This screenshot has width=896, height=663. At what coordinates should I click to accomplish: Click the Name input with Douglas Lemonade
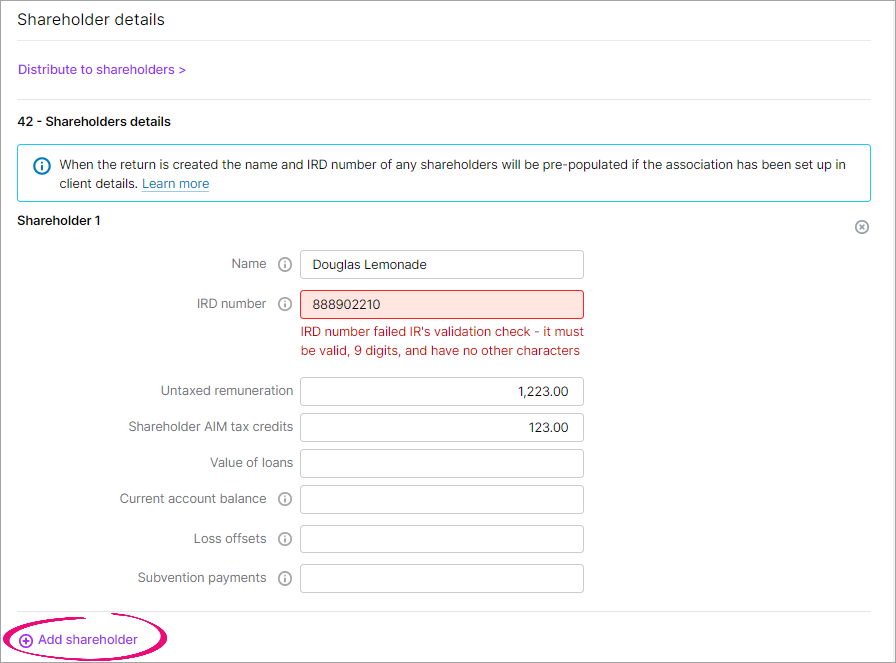[442, 265]
